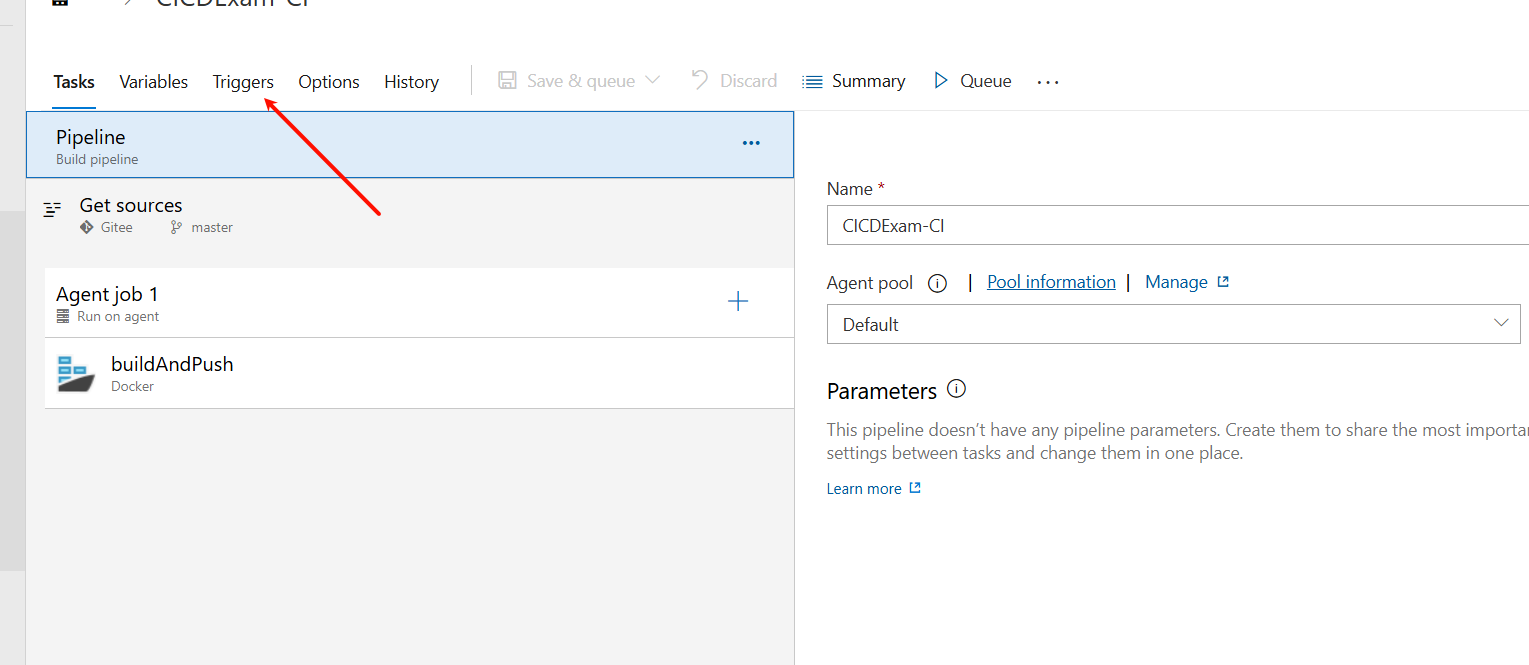The image size is (1529, 665).
Task: Click the Docker buildAndPush task icon
Action: click(76, 373)
